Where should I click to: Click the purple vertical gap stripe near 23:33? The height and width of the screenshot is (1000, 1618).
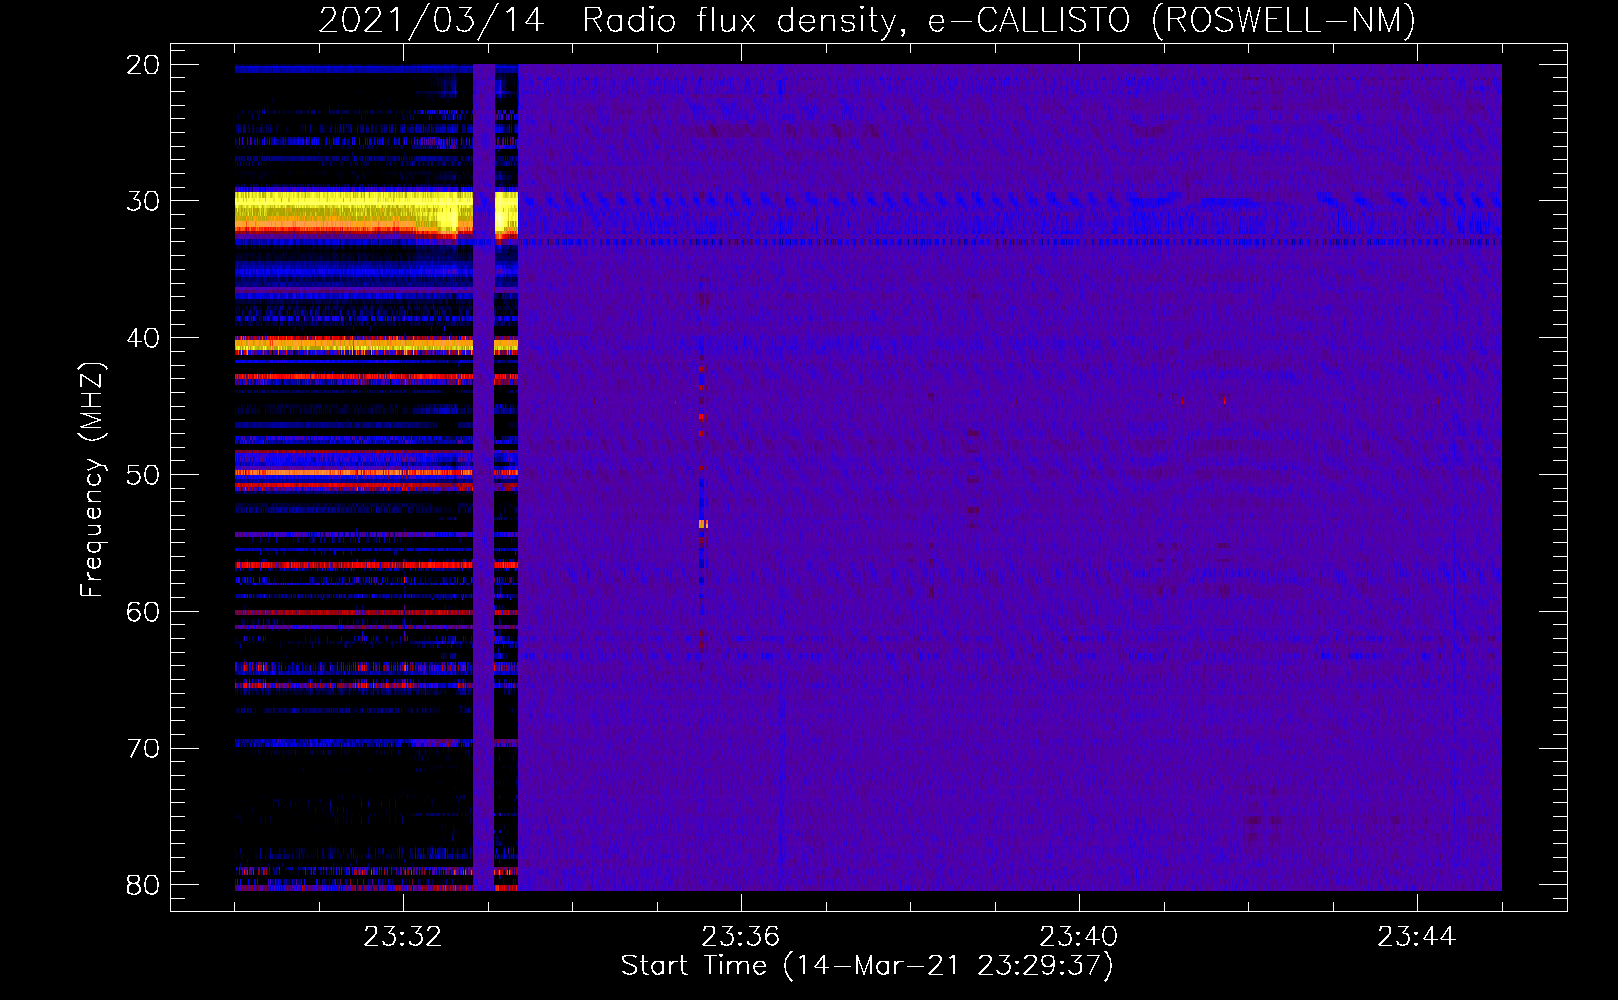484,477
